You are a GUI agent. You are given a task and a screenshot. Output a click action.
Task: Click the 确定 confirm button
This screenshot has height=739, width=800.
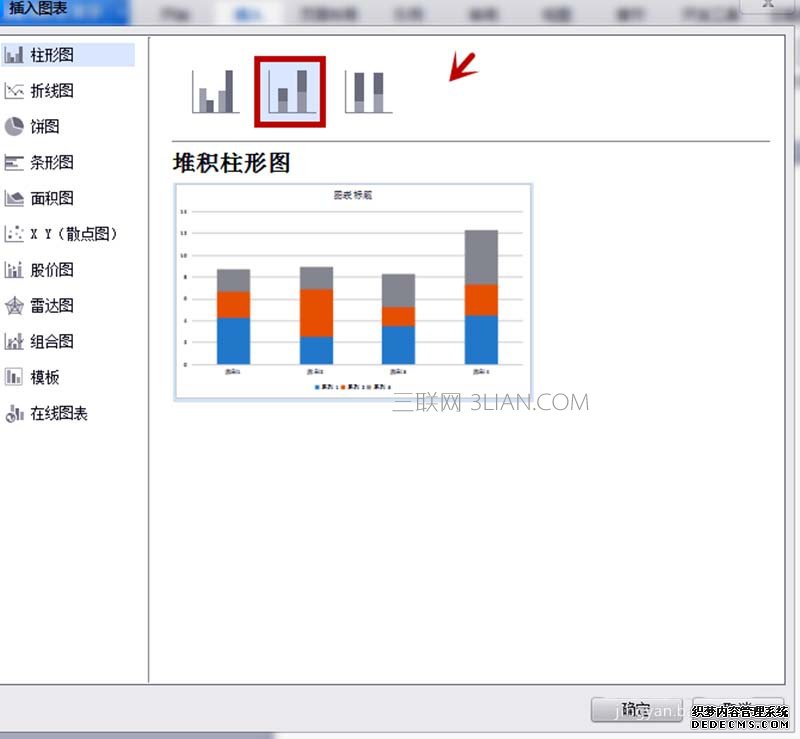click(636, 709)
